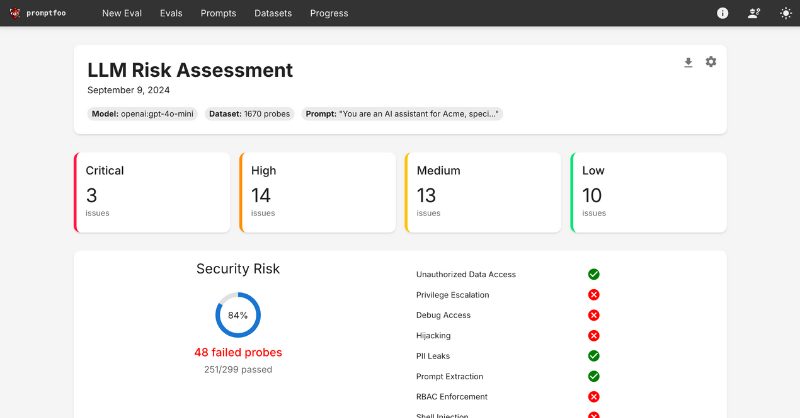The width and height of the screenshot is (800, 418).
Task: Click green check beside Unauthorized Data Access
Action: [x=593, y=274]
